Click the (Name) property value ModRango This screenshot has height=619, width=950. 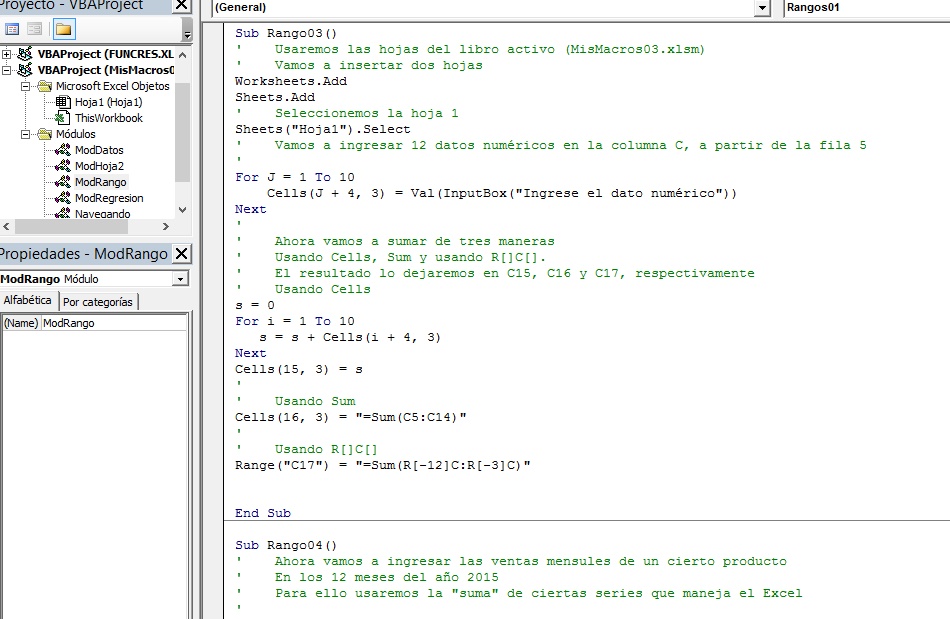(113, 323)
